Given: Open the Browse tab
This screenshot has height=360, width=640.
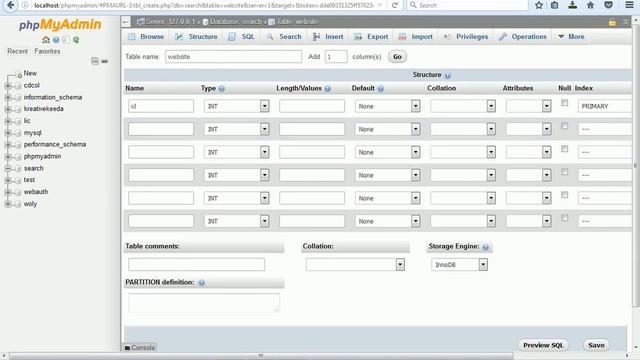Looking at the screenshot, I should coord(146,37).
